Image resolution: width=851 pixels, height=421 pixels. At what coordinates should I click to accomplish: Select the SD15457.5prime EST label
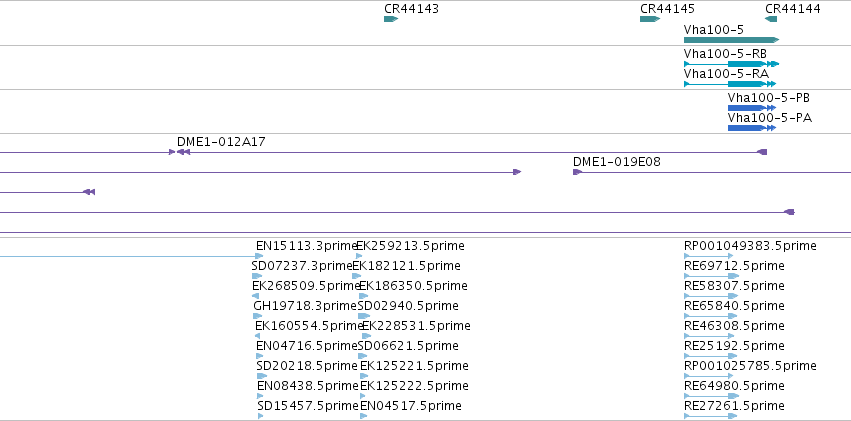point(308,406)
